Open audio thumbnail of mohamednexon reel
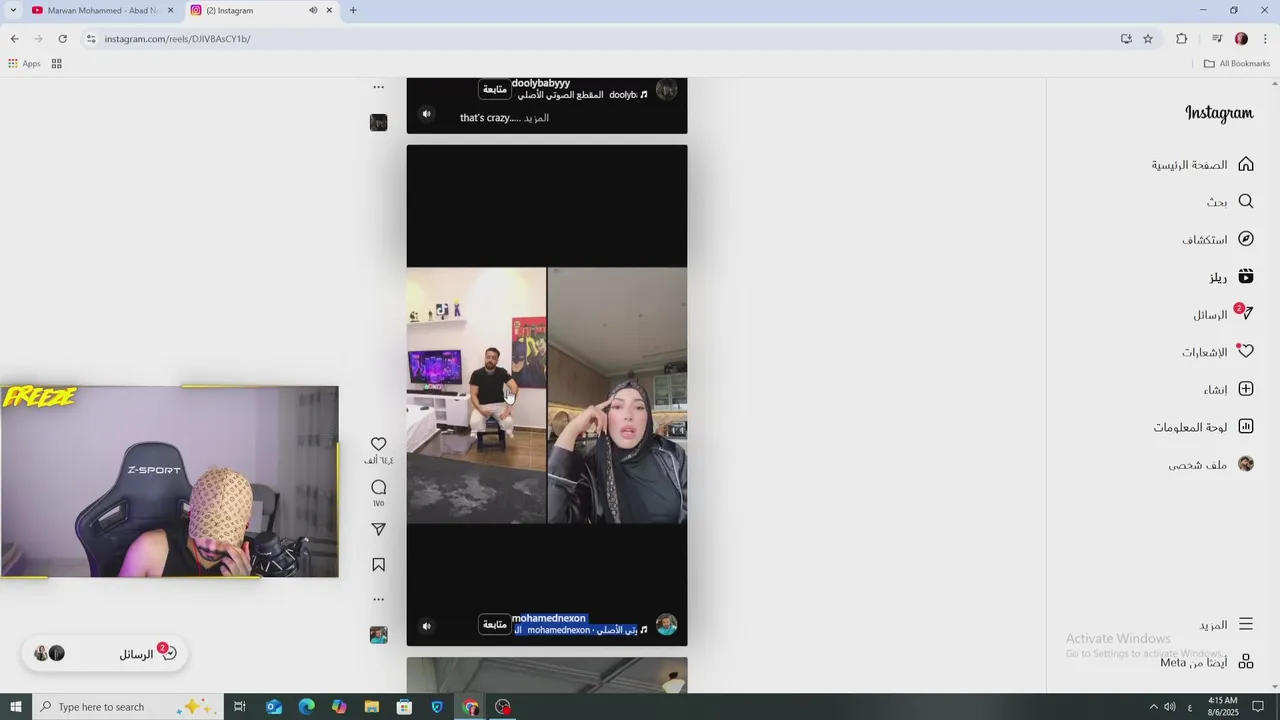 coord(378,635)
